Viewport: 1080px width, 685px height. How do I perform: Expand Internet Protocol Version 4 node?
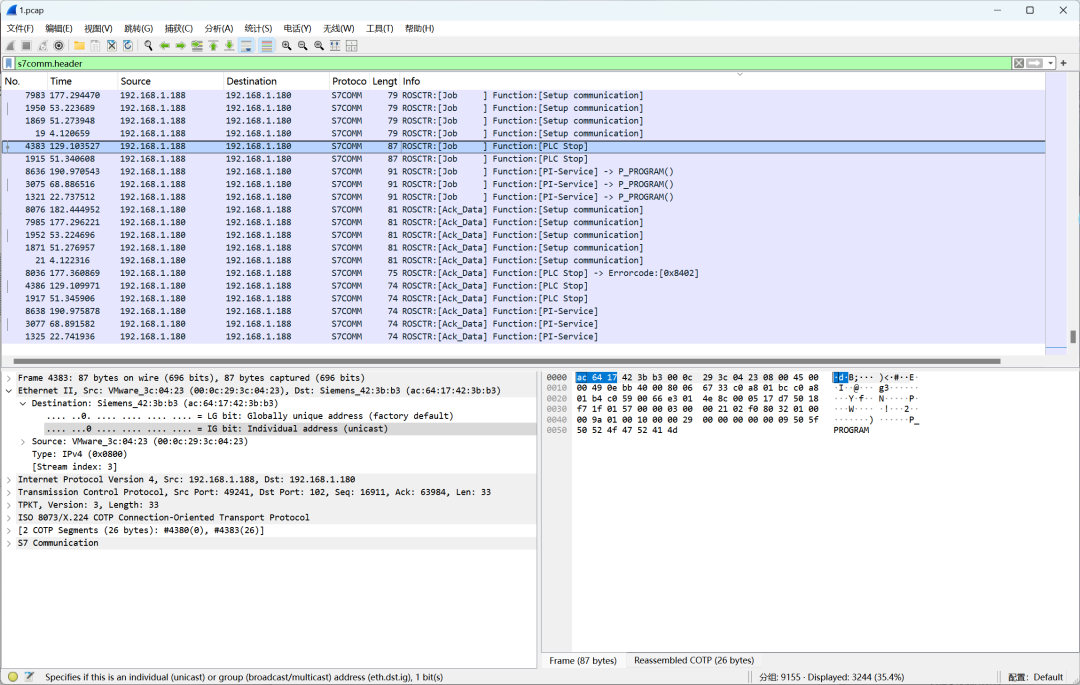8,480
